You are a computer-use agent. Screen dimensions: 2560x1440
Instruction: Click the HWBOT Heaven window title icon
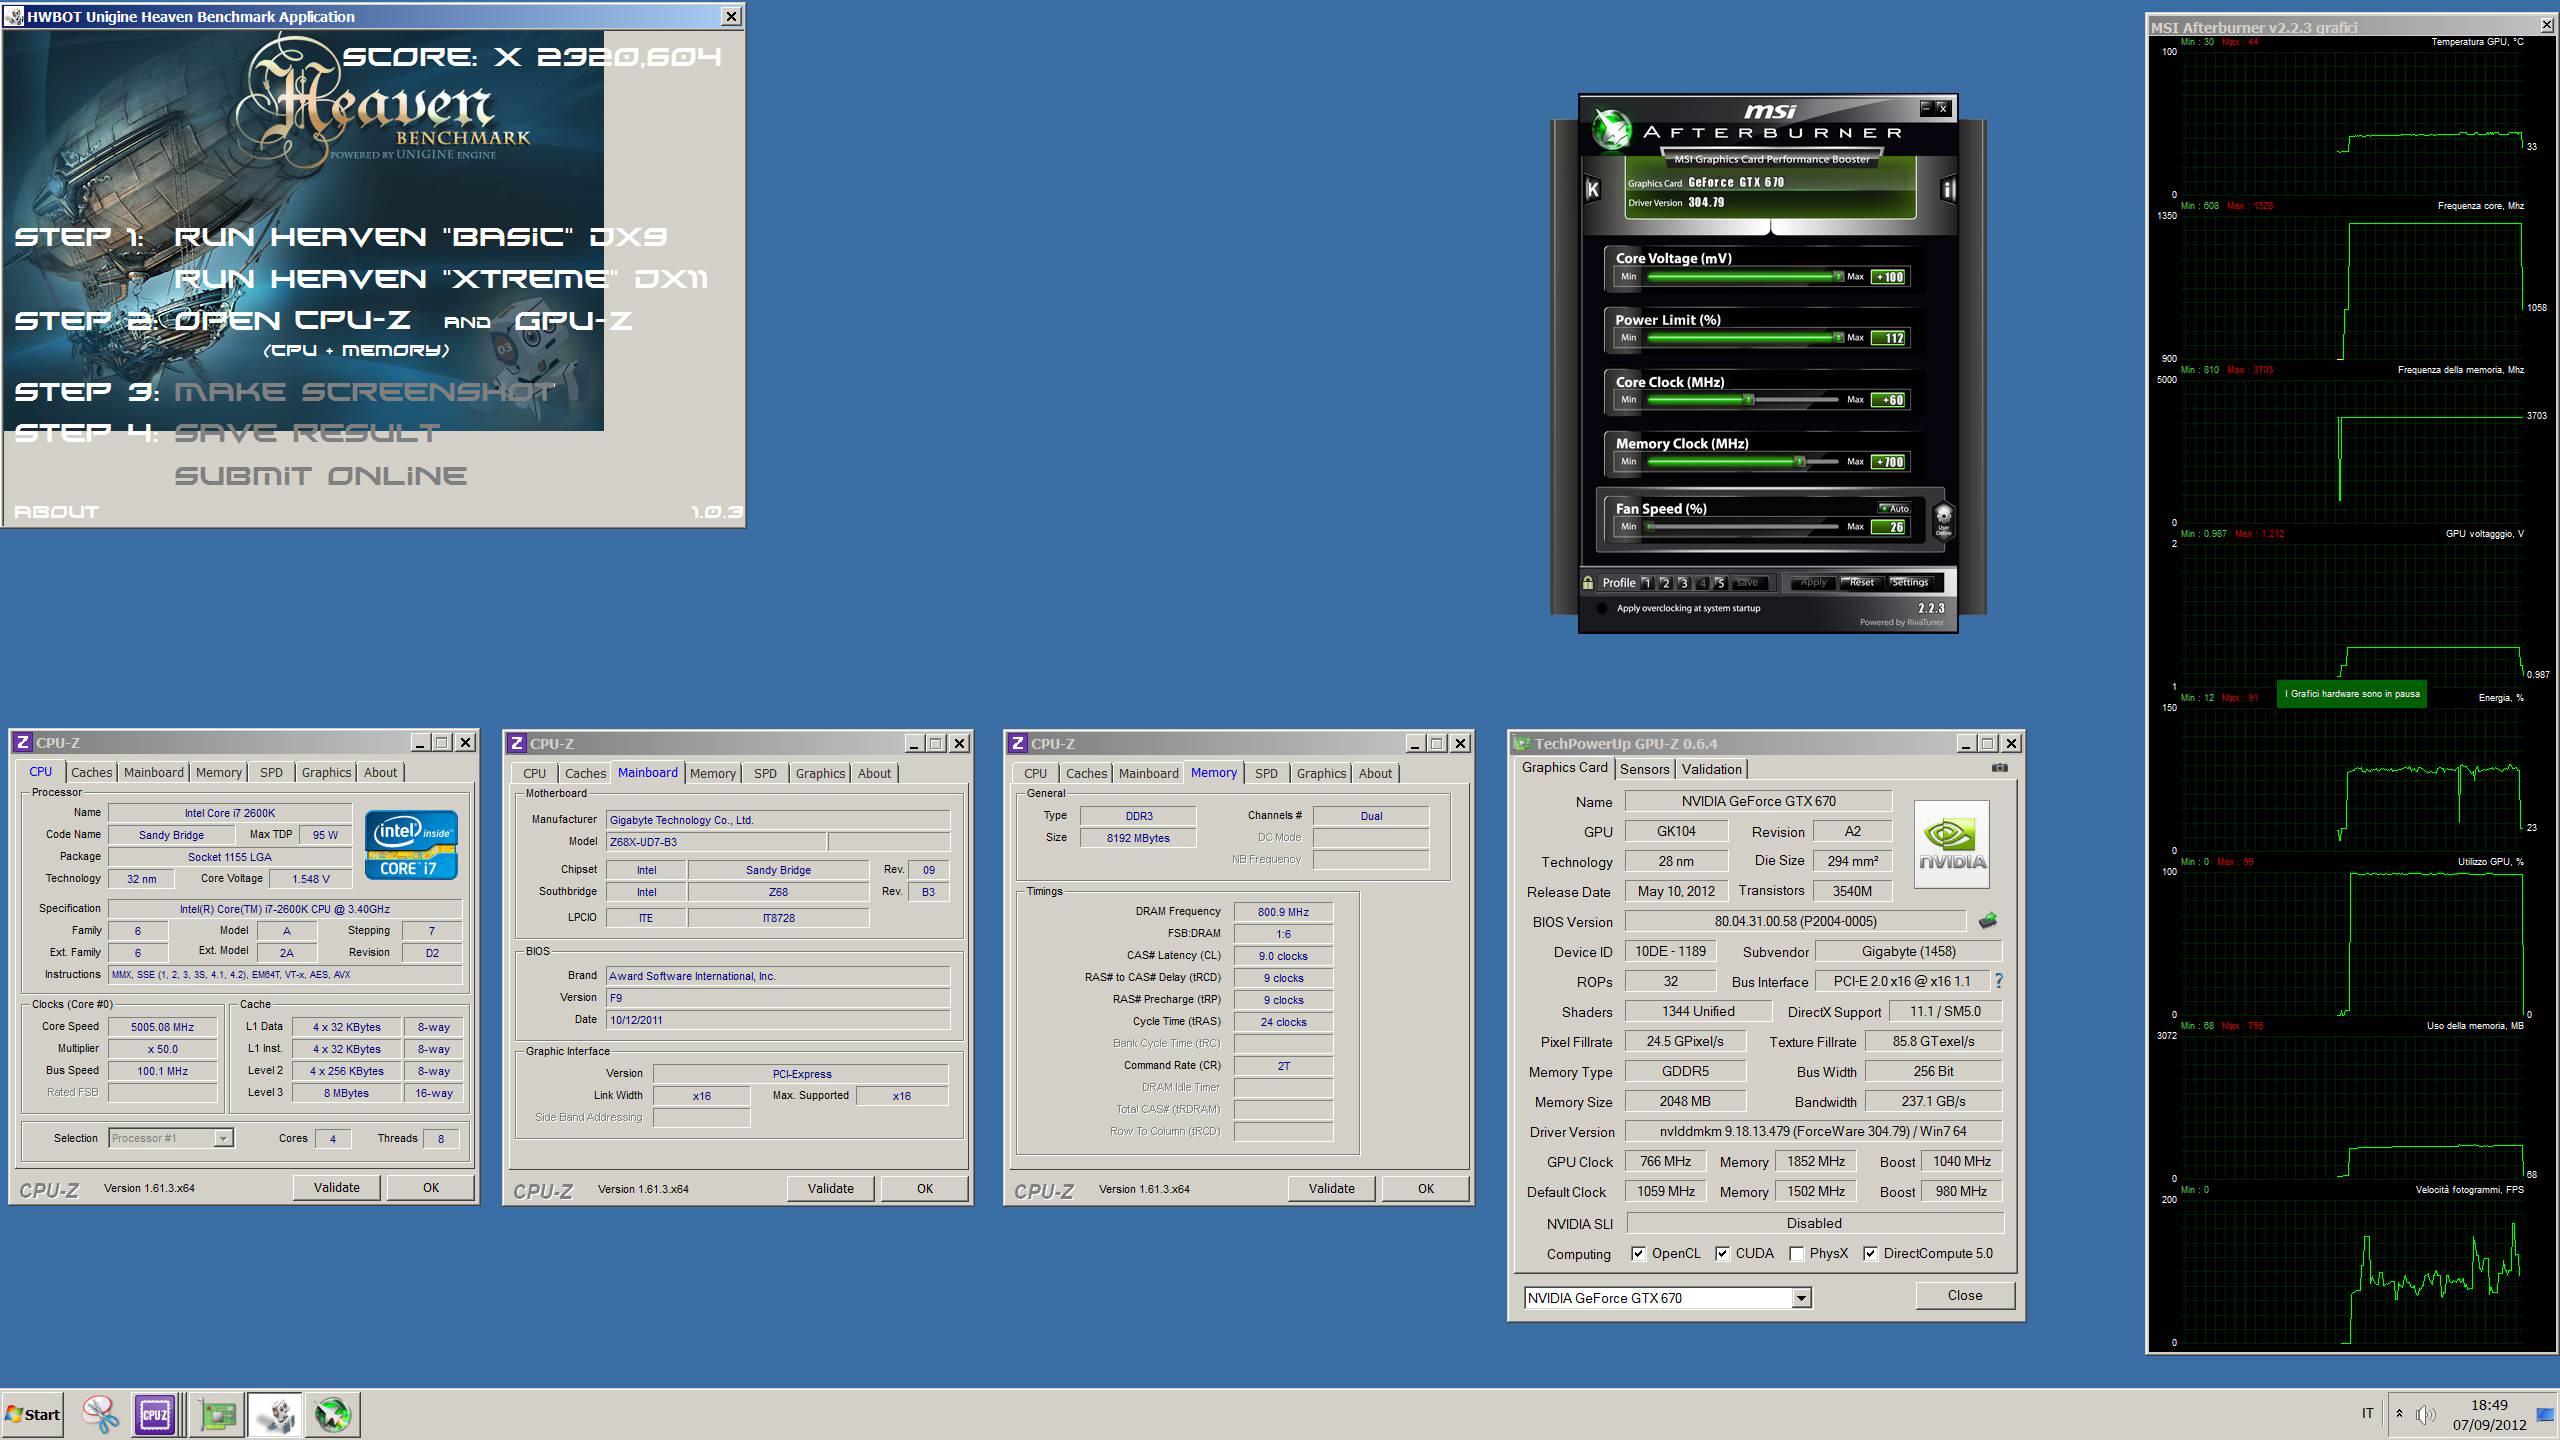pos(13,16)
